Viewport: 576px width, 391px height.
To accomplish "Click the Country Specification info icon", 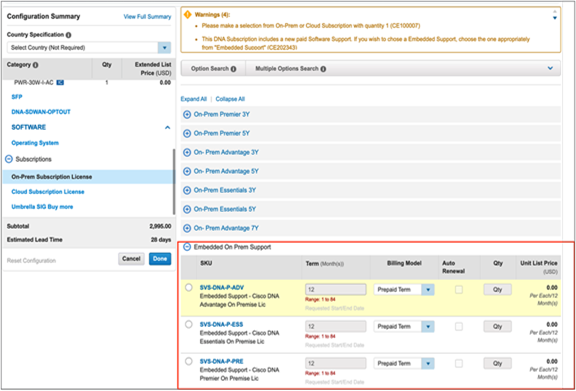I will 68,35.
